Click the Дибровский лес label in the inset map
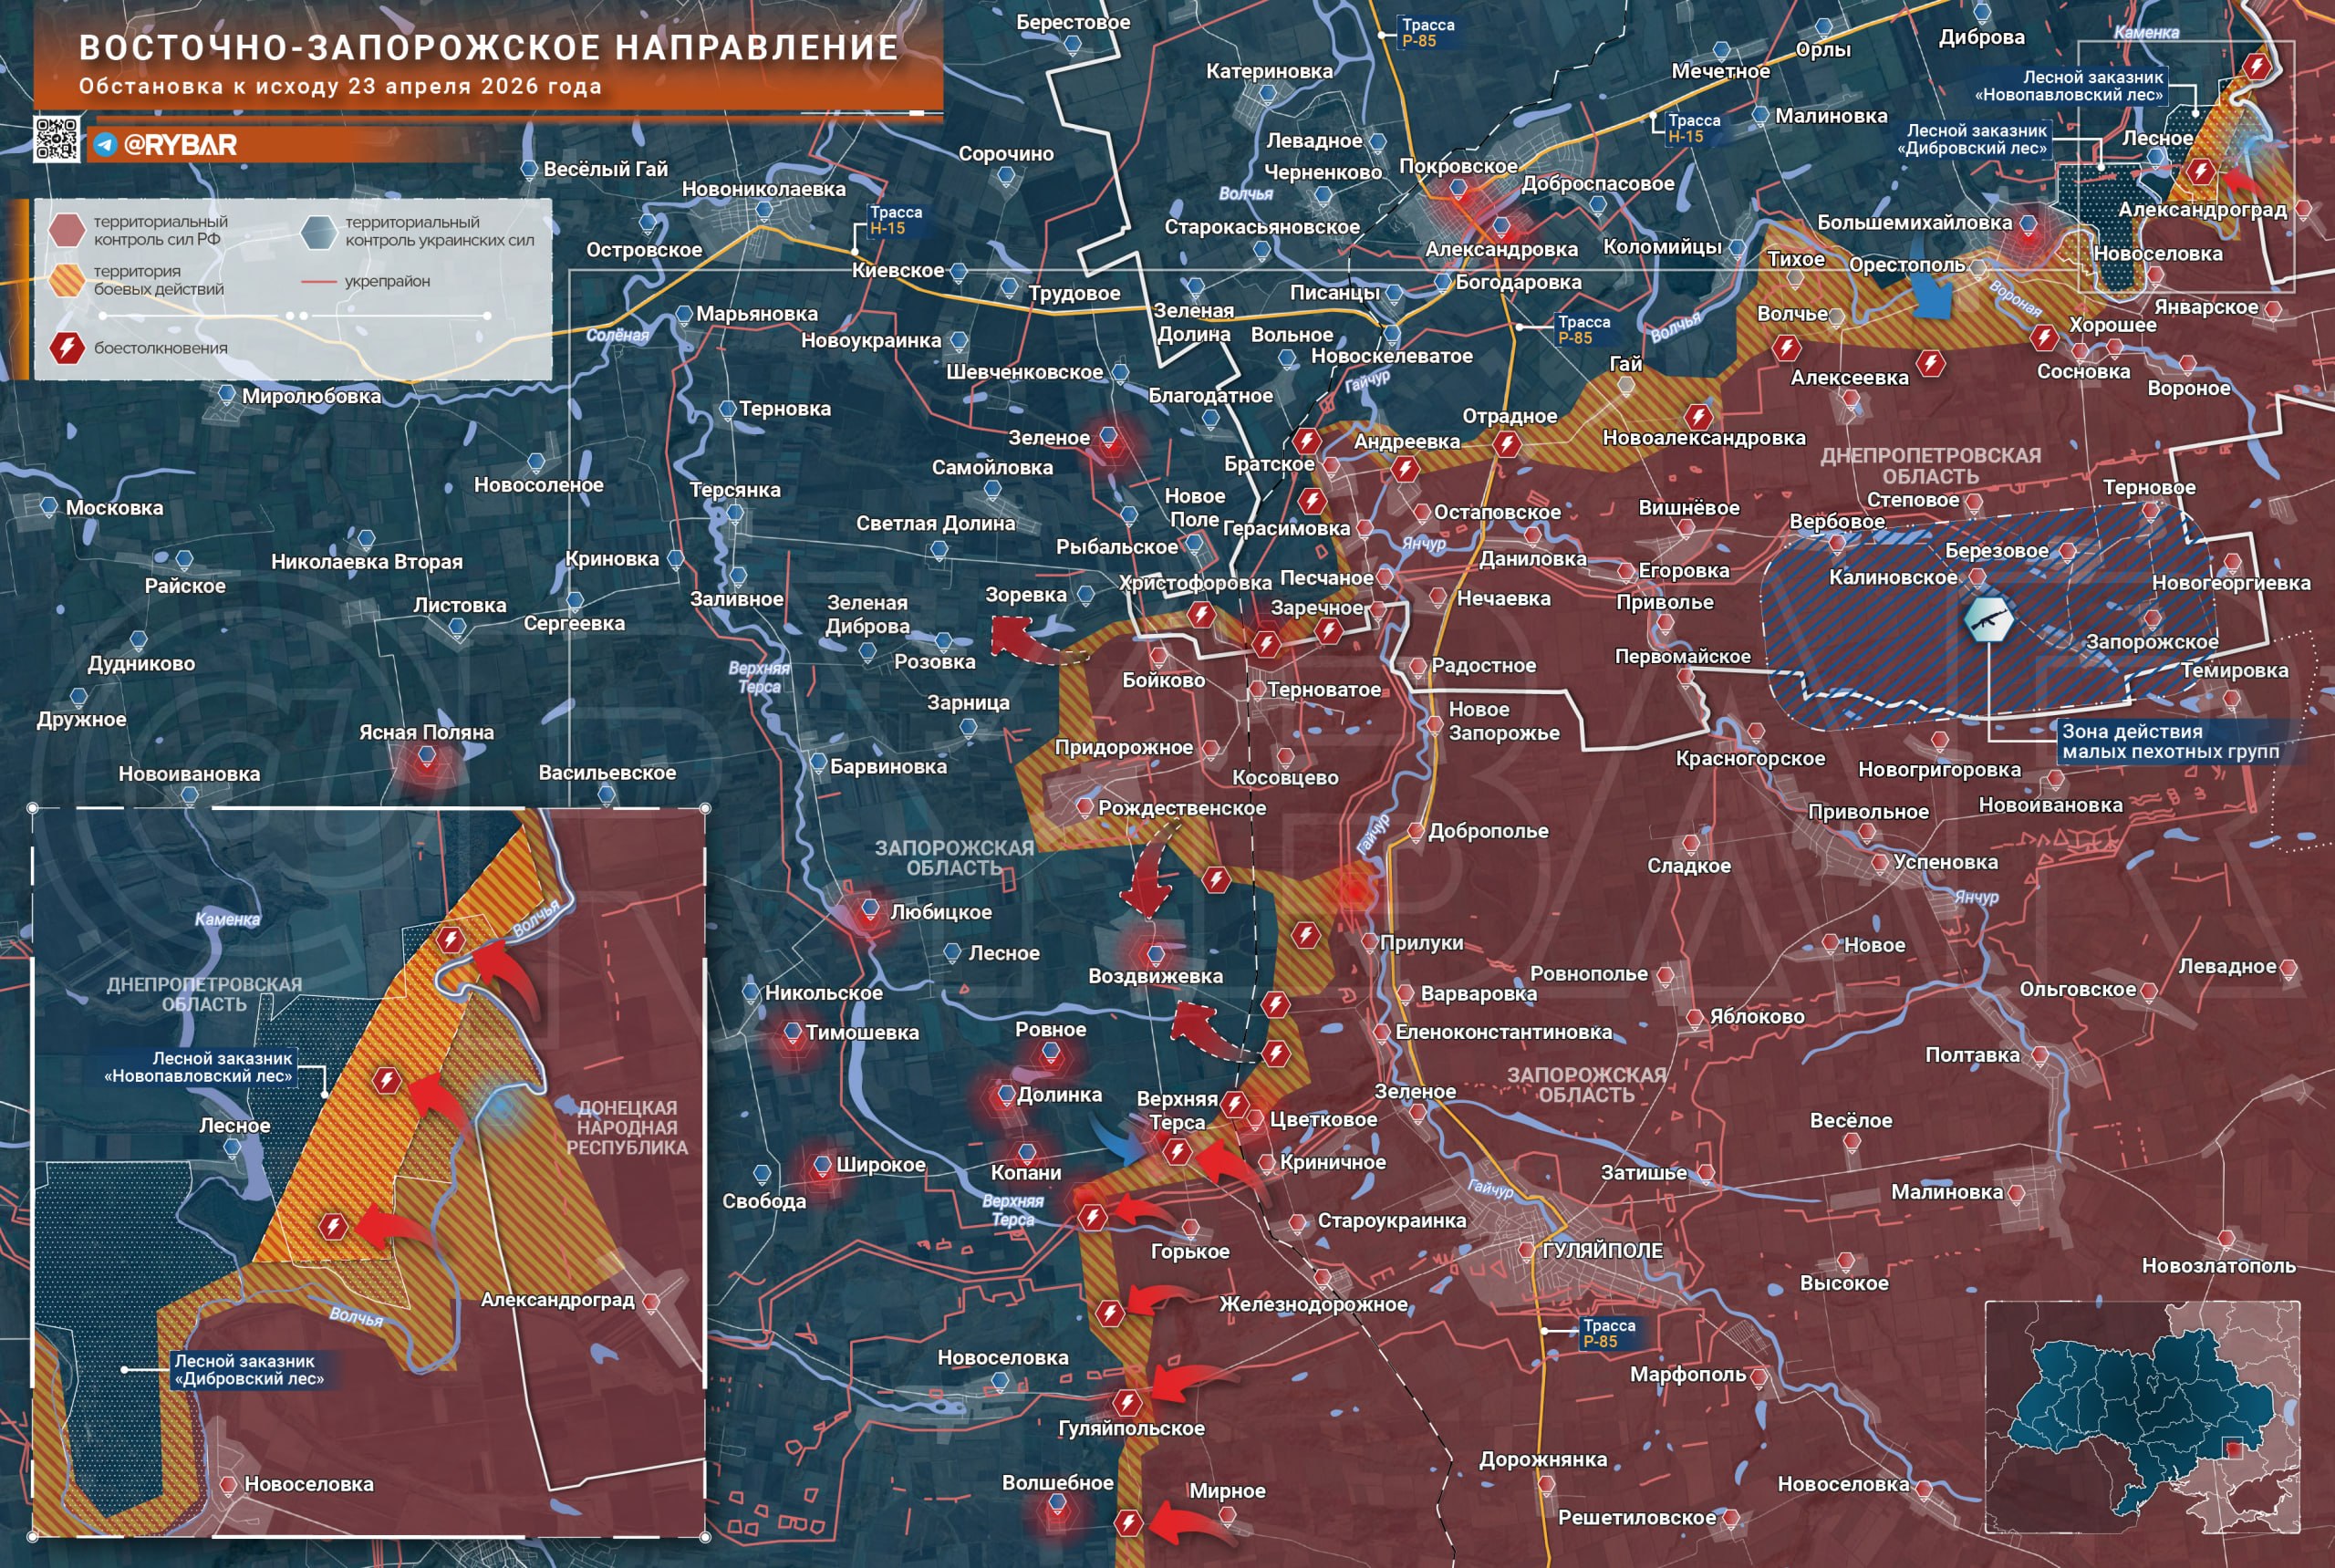Viewport: 2335px width, 1568px height. pos(249,1369)
